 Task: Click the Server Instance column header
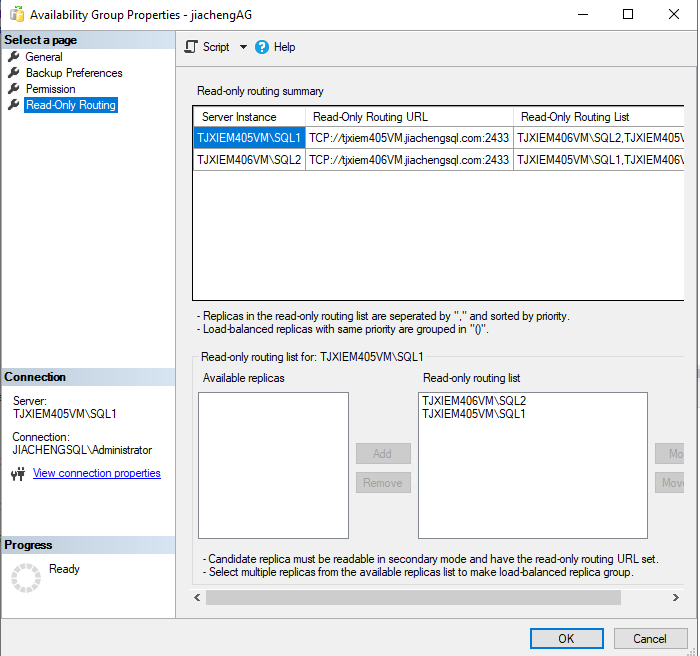click(x=239, y=117)
